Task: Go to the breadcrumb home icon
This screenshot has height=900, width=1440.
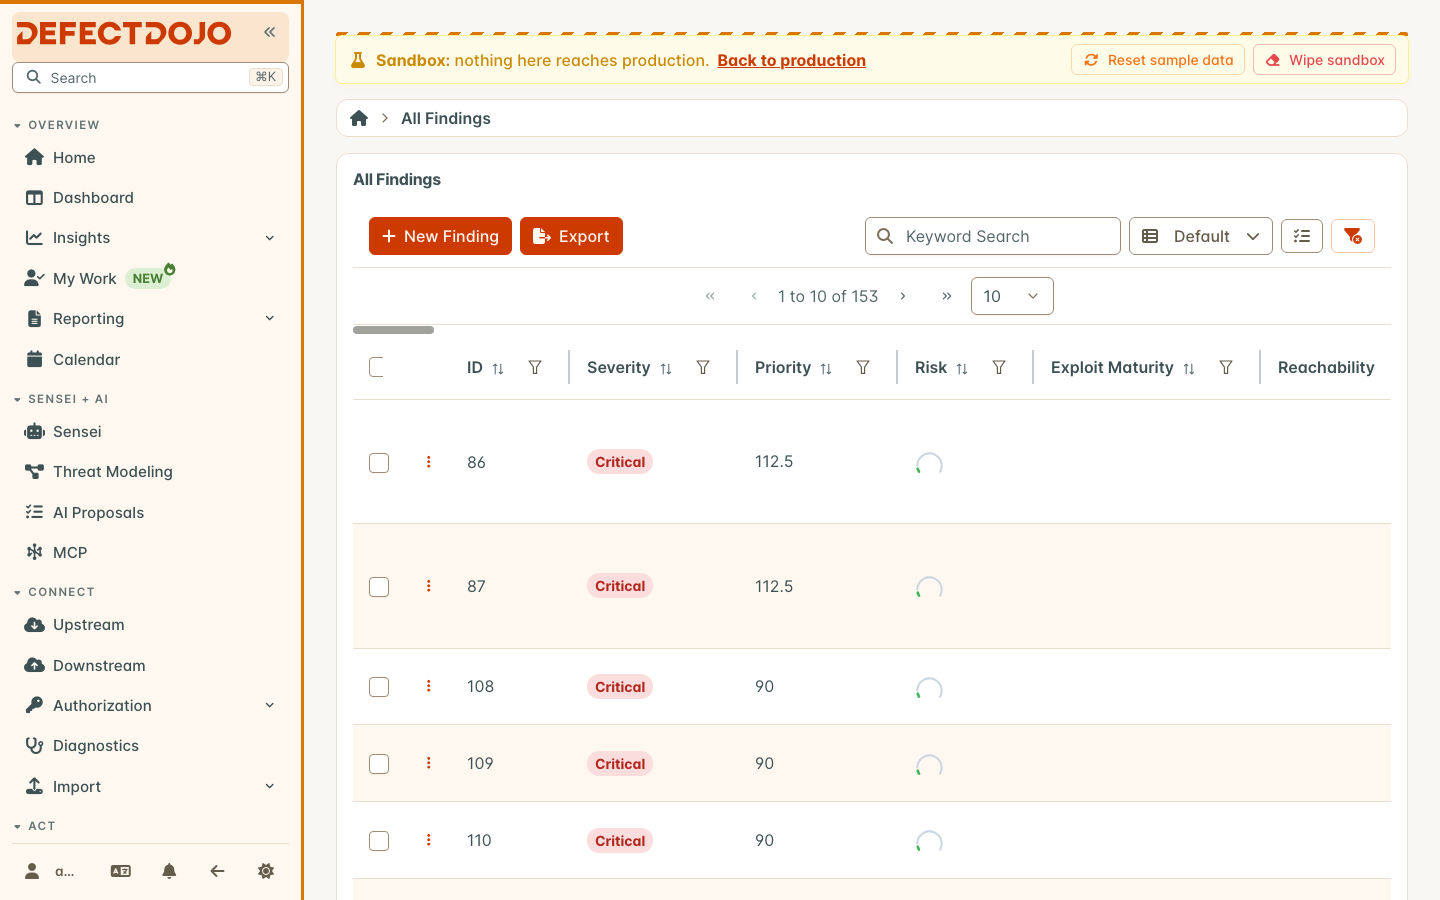Action: pos(359,118)
